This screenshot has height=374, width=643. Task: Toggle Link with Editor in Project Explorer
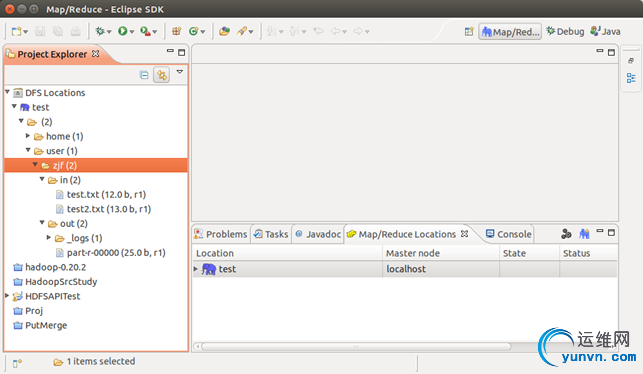pos(162,75)
